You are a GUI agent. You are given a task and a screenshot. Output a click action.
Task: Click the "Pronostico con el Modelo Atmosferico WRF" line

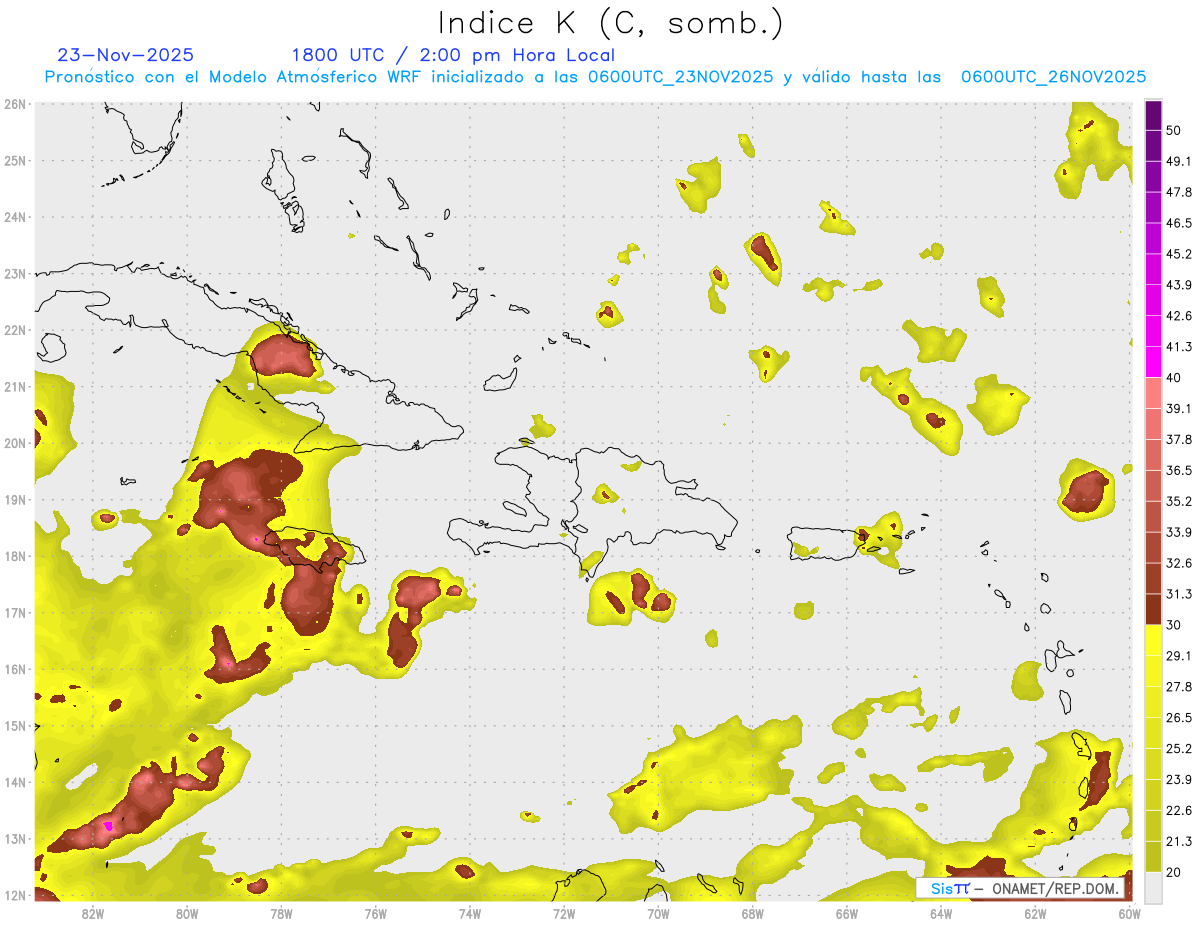pyautogui.click(x=595, y=77)
